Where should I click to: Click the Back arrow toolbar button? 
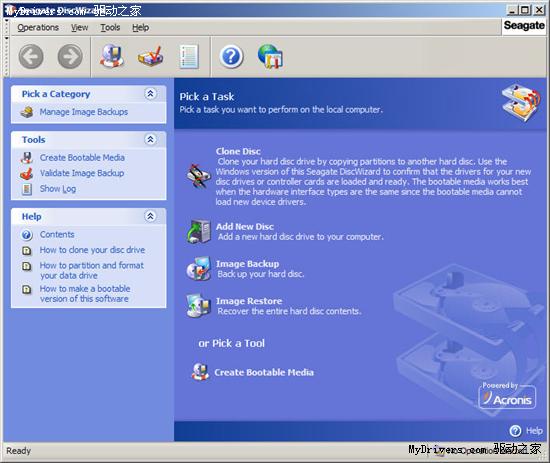[x=31, y=56]
